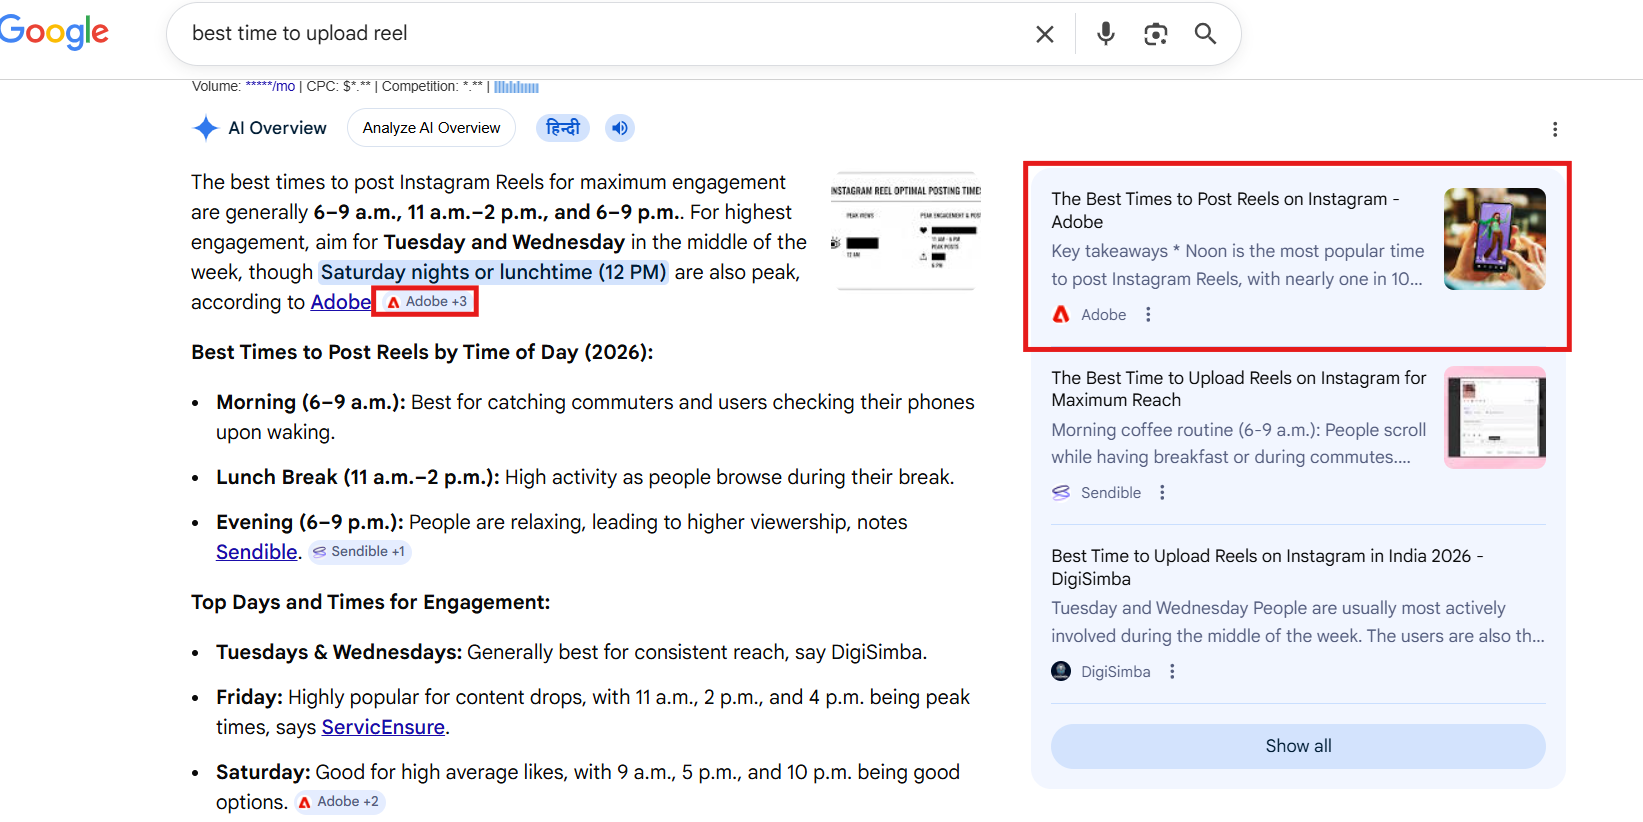This screenshot has height=822, width=1643.
Task: Open the Sendible inline link
Action: click(x=257, y=552)
